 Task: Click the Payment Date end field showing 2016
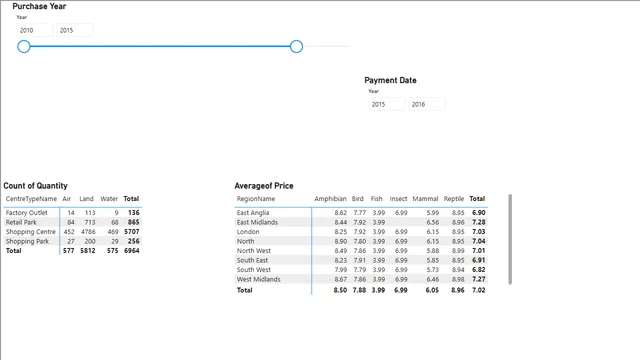(x=427, y=104)
